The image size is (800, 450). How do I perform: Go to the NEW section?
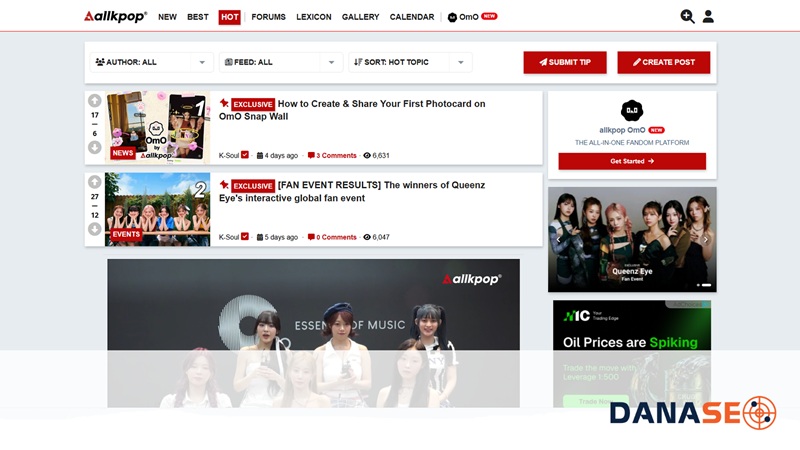[x=167, y=17]
